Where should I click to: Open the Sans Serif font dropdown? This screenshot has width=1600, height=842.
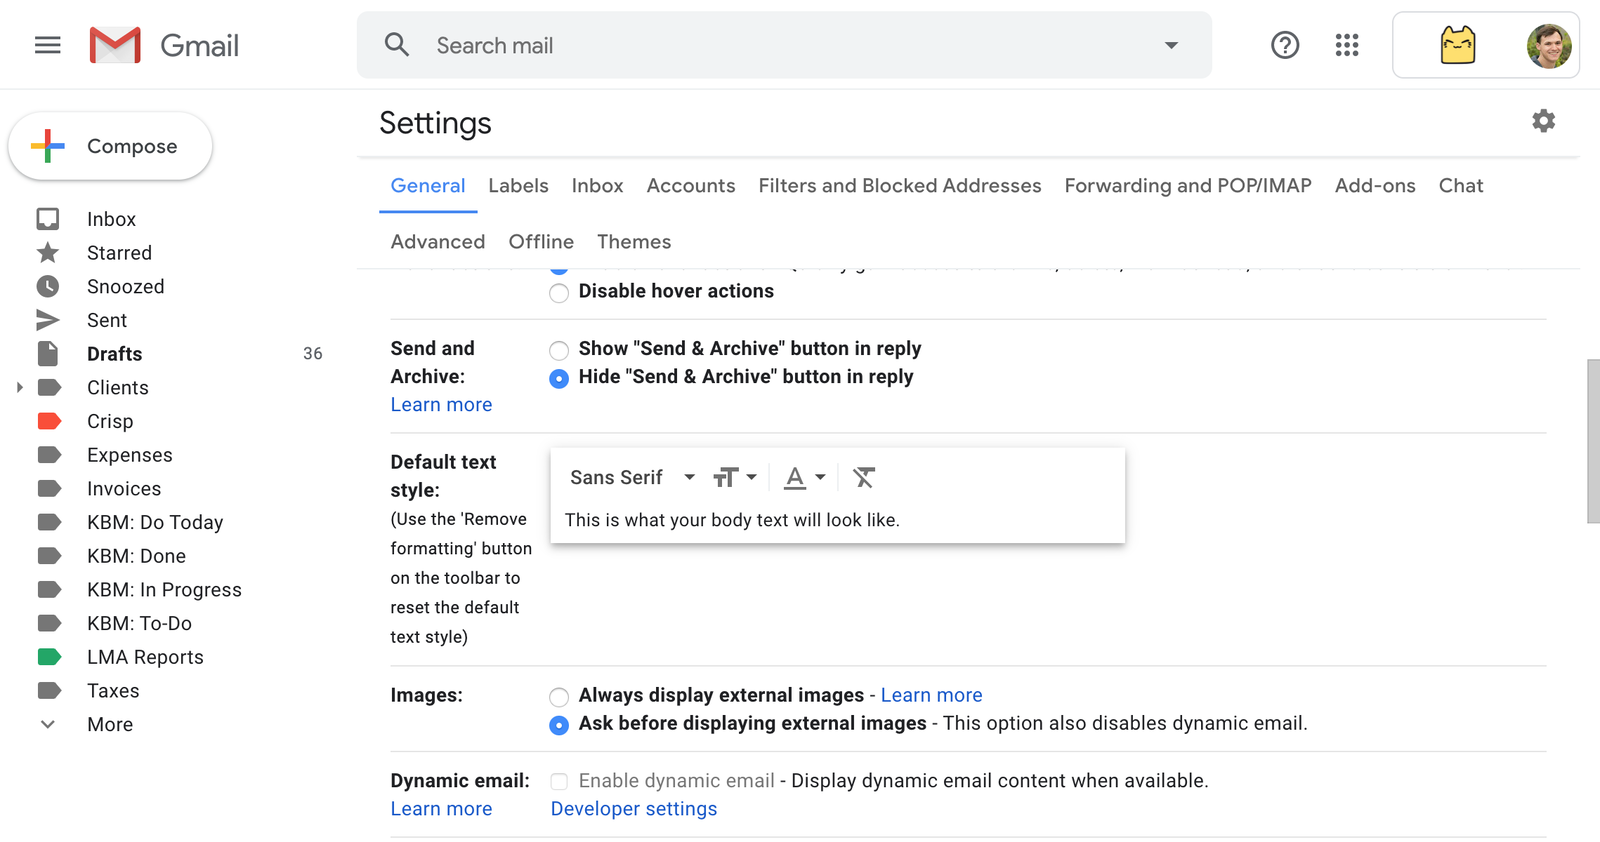point(632,478)
